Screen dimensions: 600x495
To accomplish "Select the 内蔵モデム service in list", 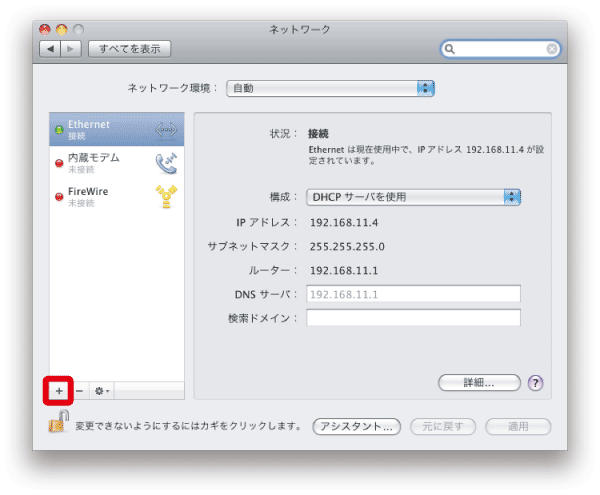I will [x=117, y=163].
